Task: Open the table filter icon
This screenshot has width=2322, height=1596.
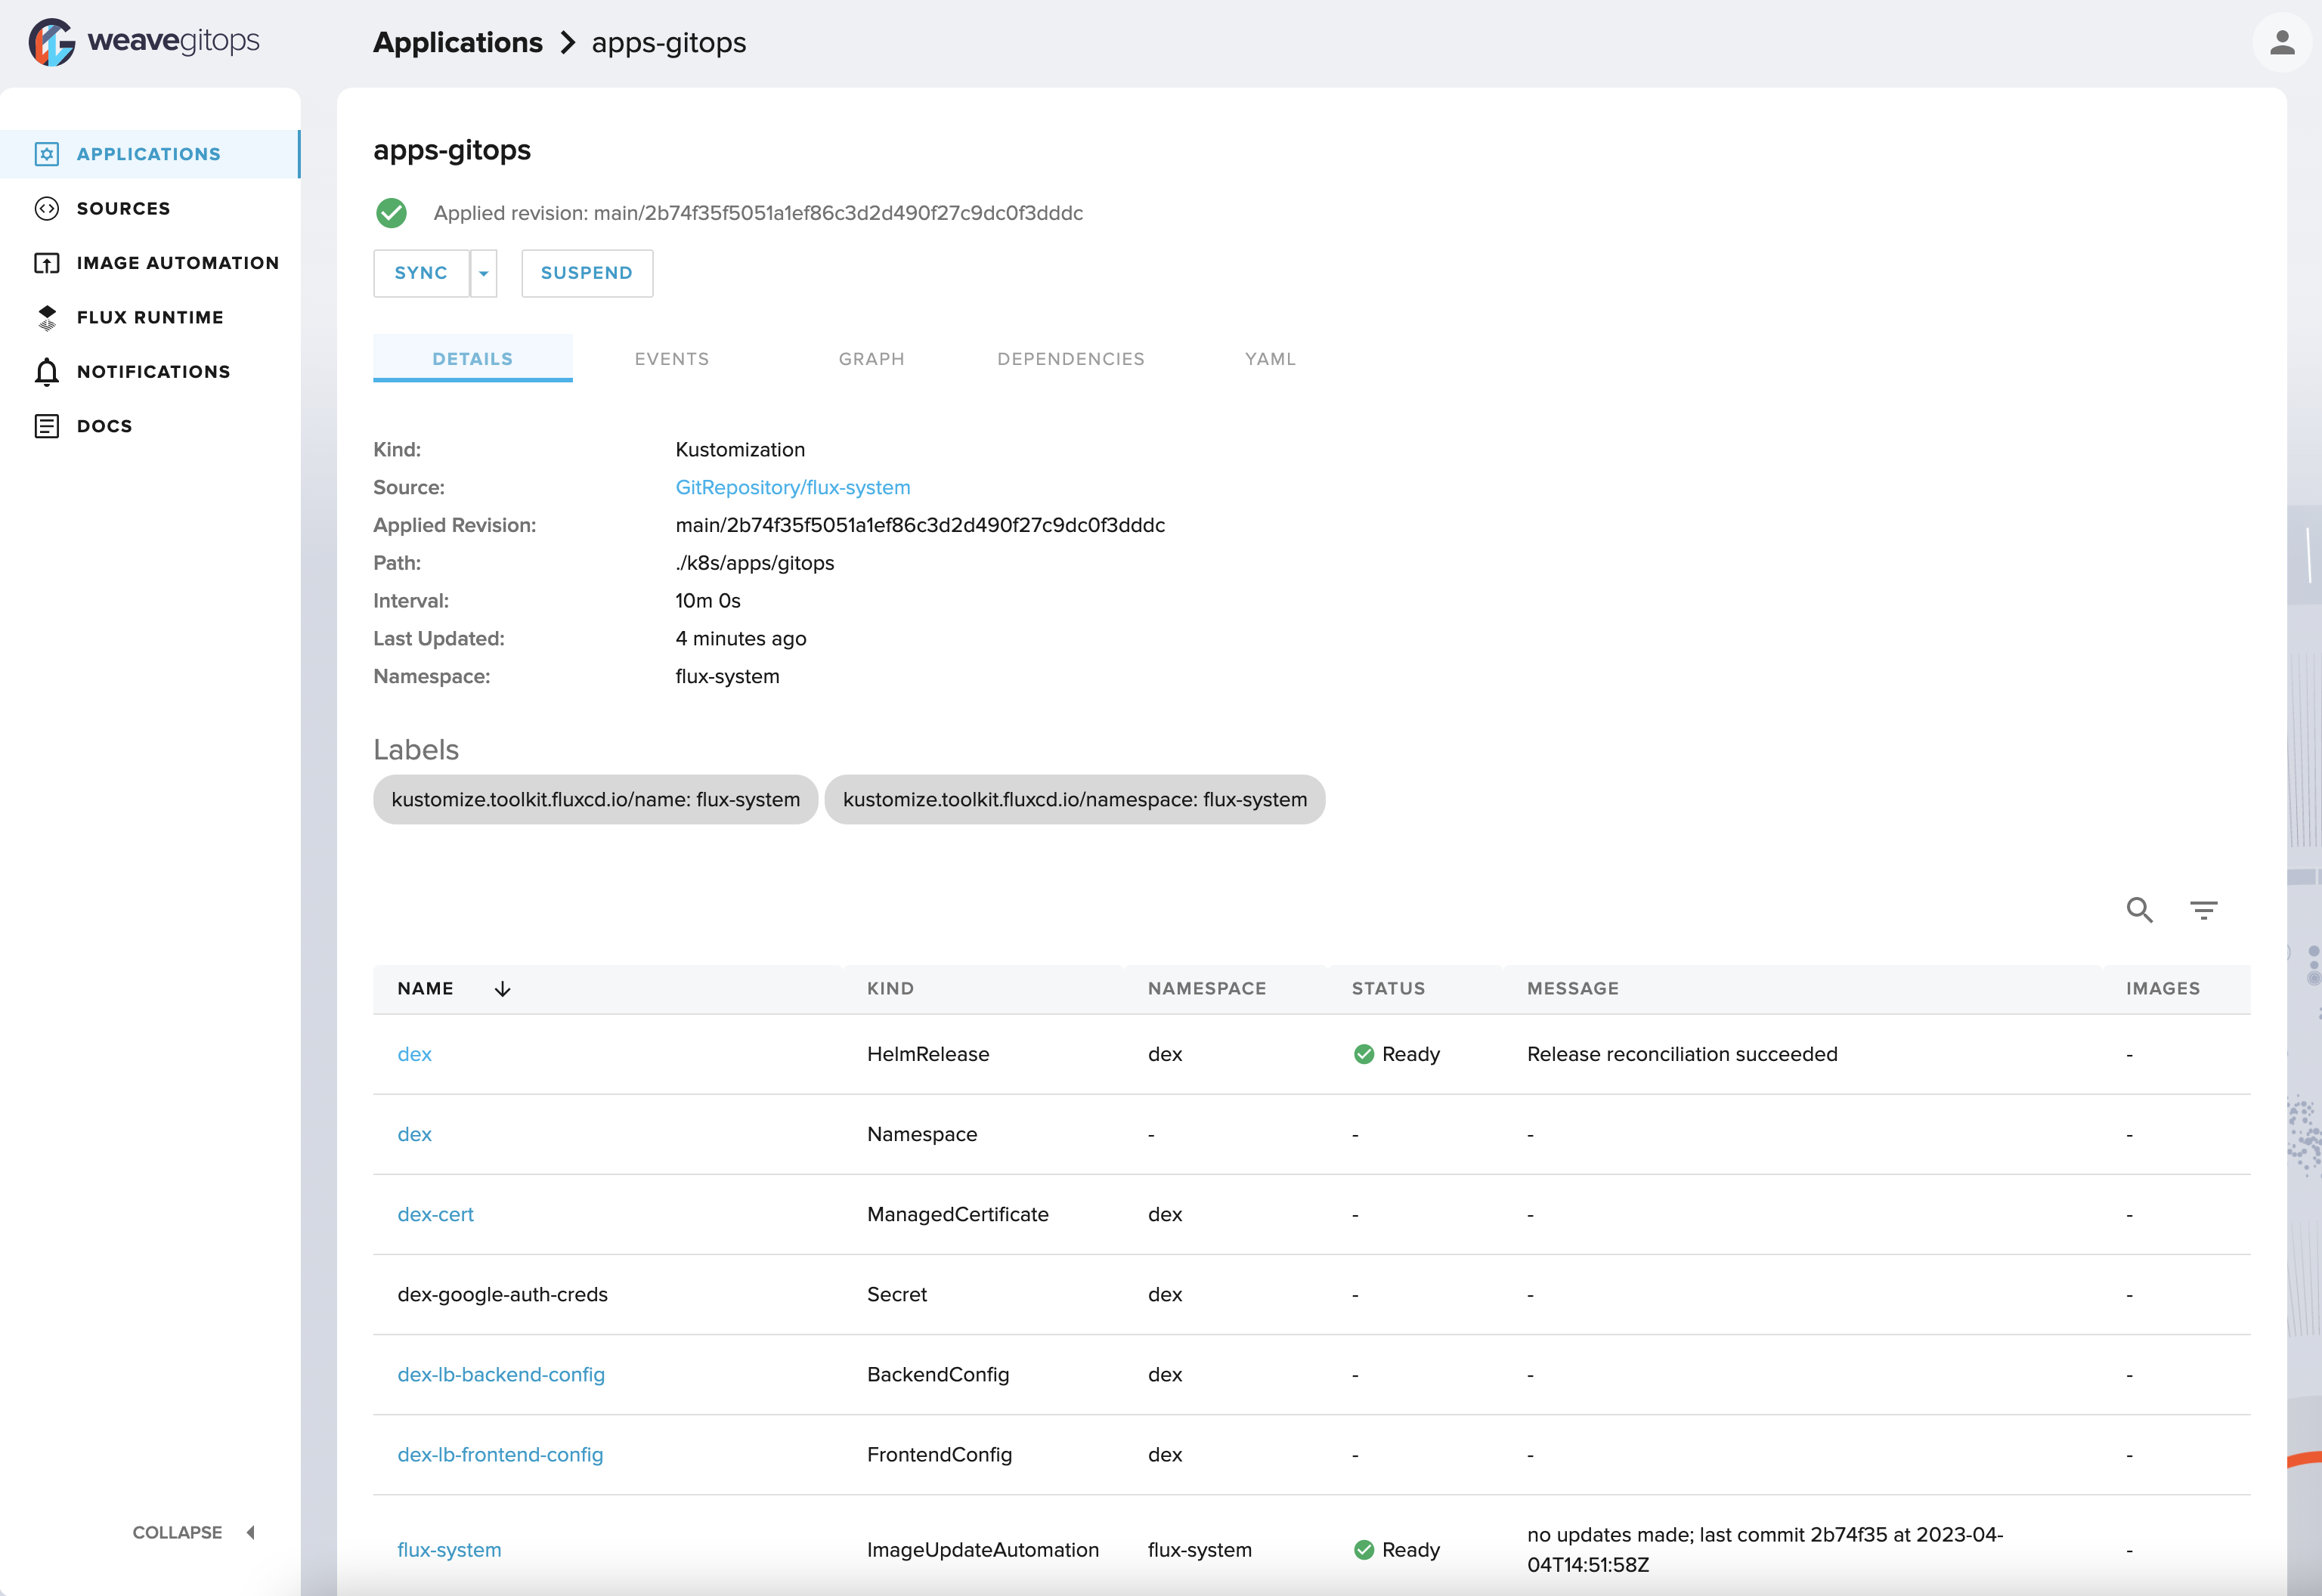Action: pos(2203,910)
